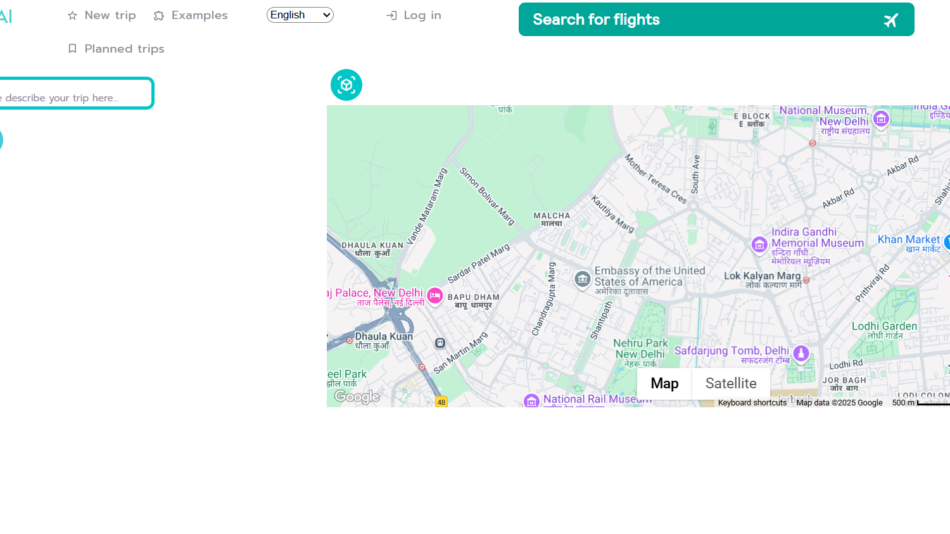950x534 pixels.
Task: Open the English language dropdown
Action: [300, 15]
